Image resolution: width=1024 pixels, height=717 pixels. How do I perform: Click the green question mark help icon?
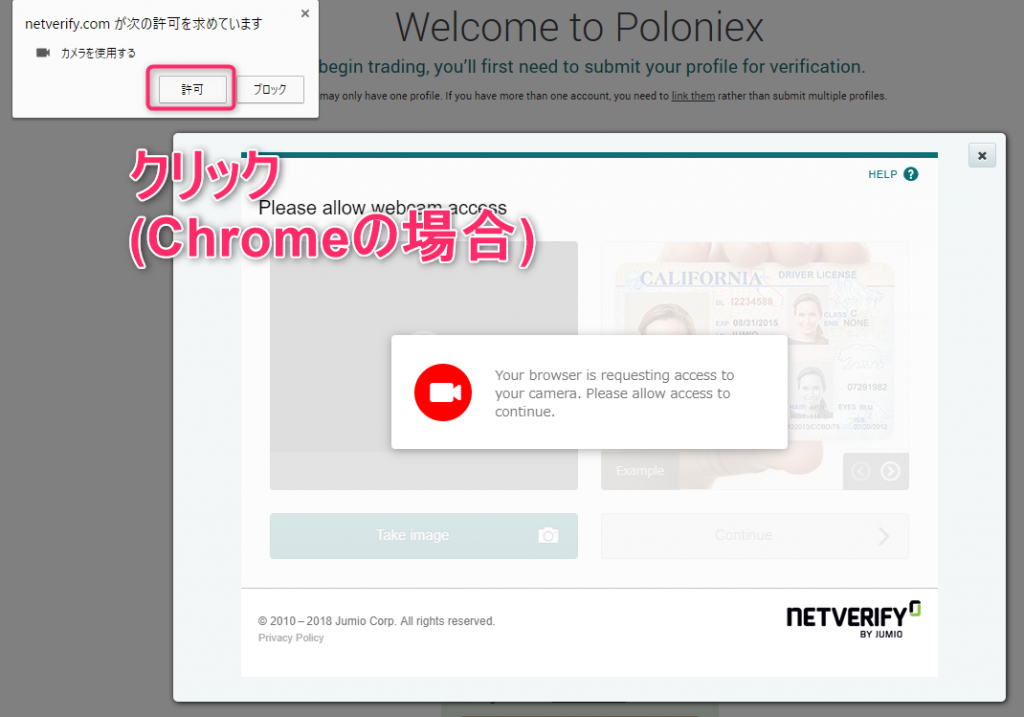point(910,174)
